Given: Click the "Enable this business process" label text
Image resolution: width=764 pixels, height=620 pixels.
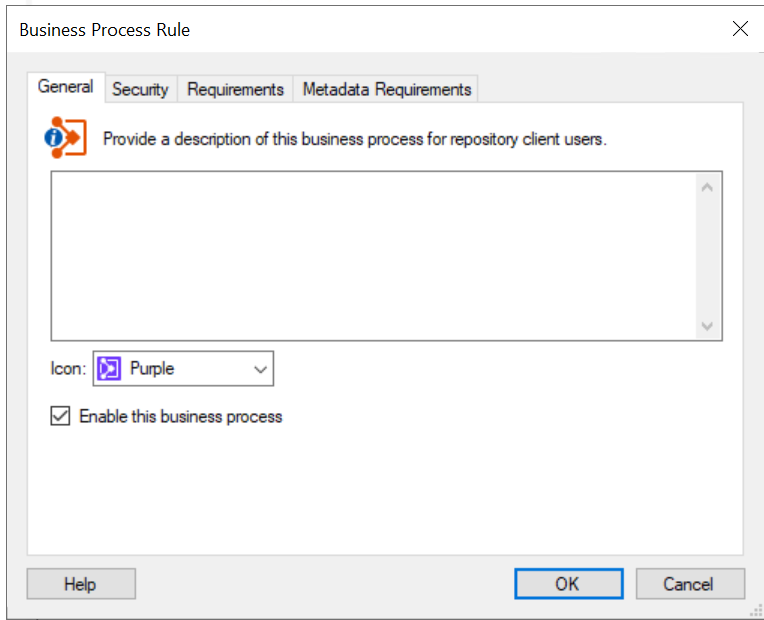Looking at the screenshot, I should pos(180,416).
